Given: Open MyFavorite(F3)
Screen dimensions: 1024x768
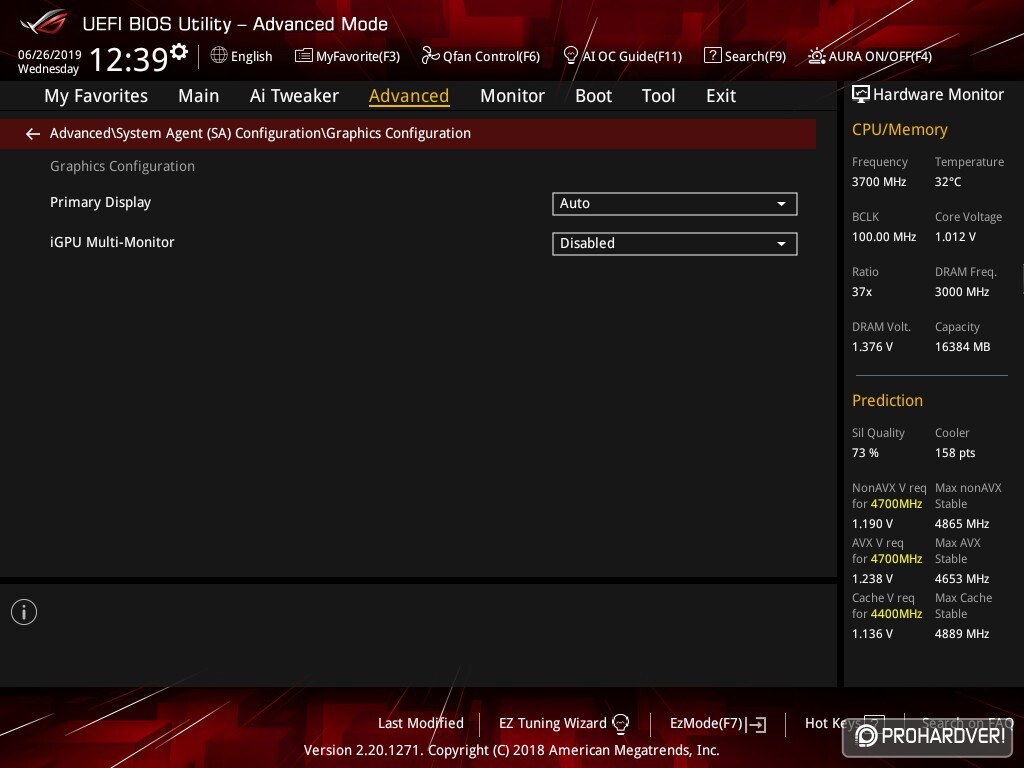Looking at the screenshot, I should point(347,56).
